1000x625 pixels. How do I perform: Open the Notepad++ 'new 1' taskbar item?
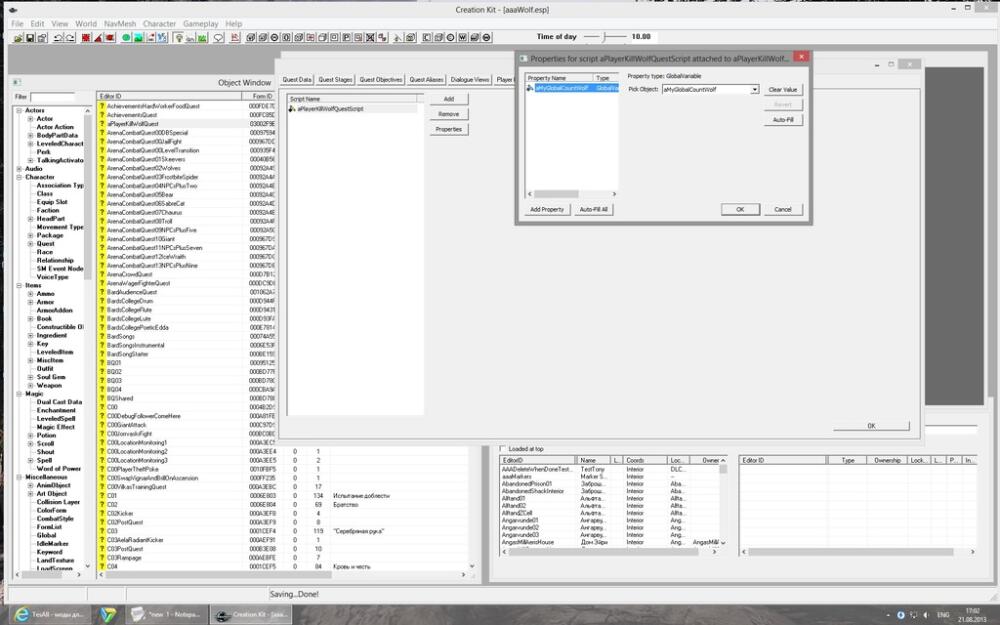point(167,615)
